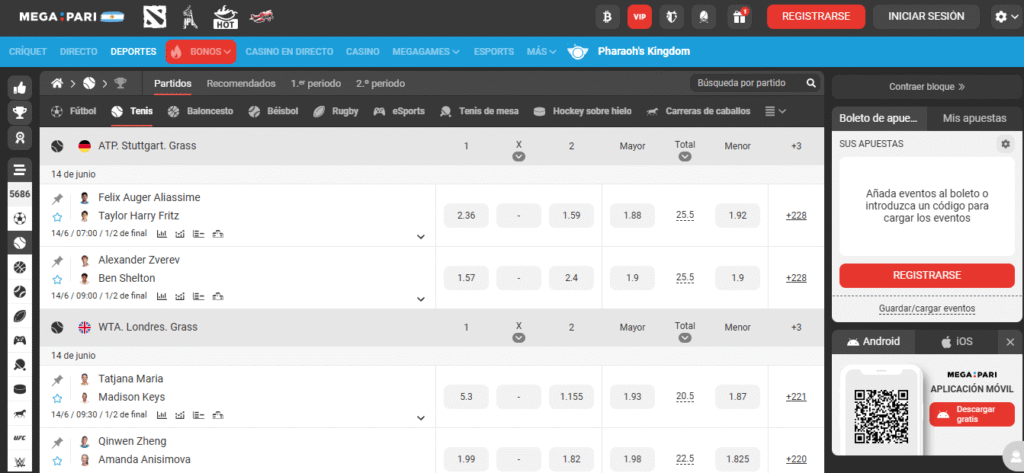Select the football icon in left sidebar
This screenshot has width=1024, height=473.
point(20,219)
